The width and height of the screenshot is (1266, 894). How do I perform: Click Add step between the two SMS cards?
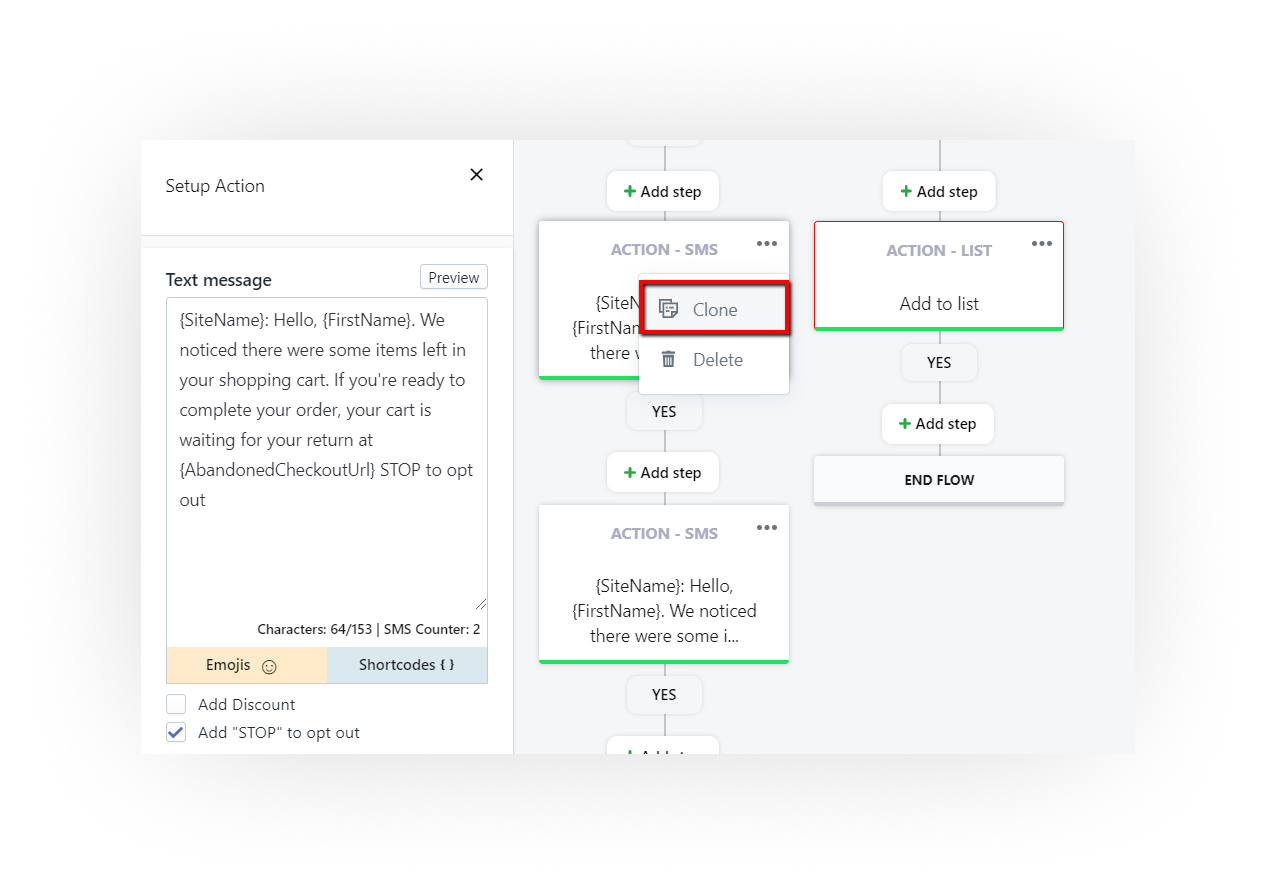[x=663, y=472]
